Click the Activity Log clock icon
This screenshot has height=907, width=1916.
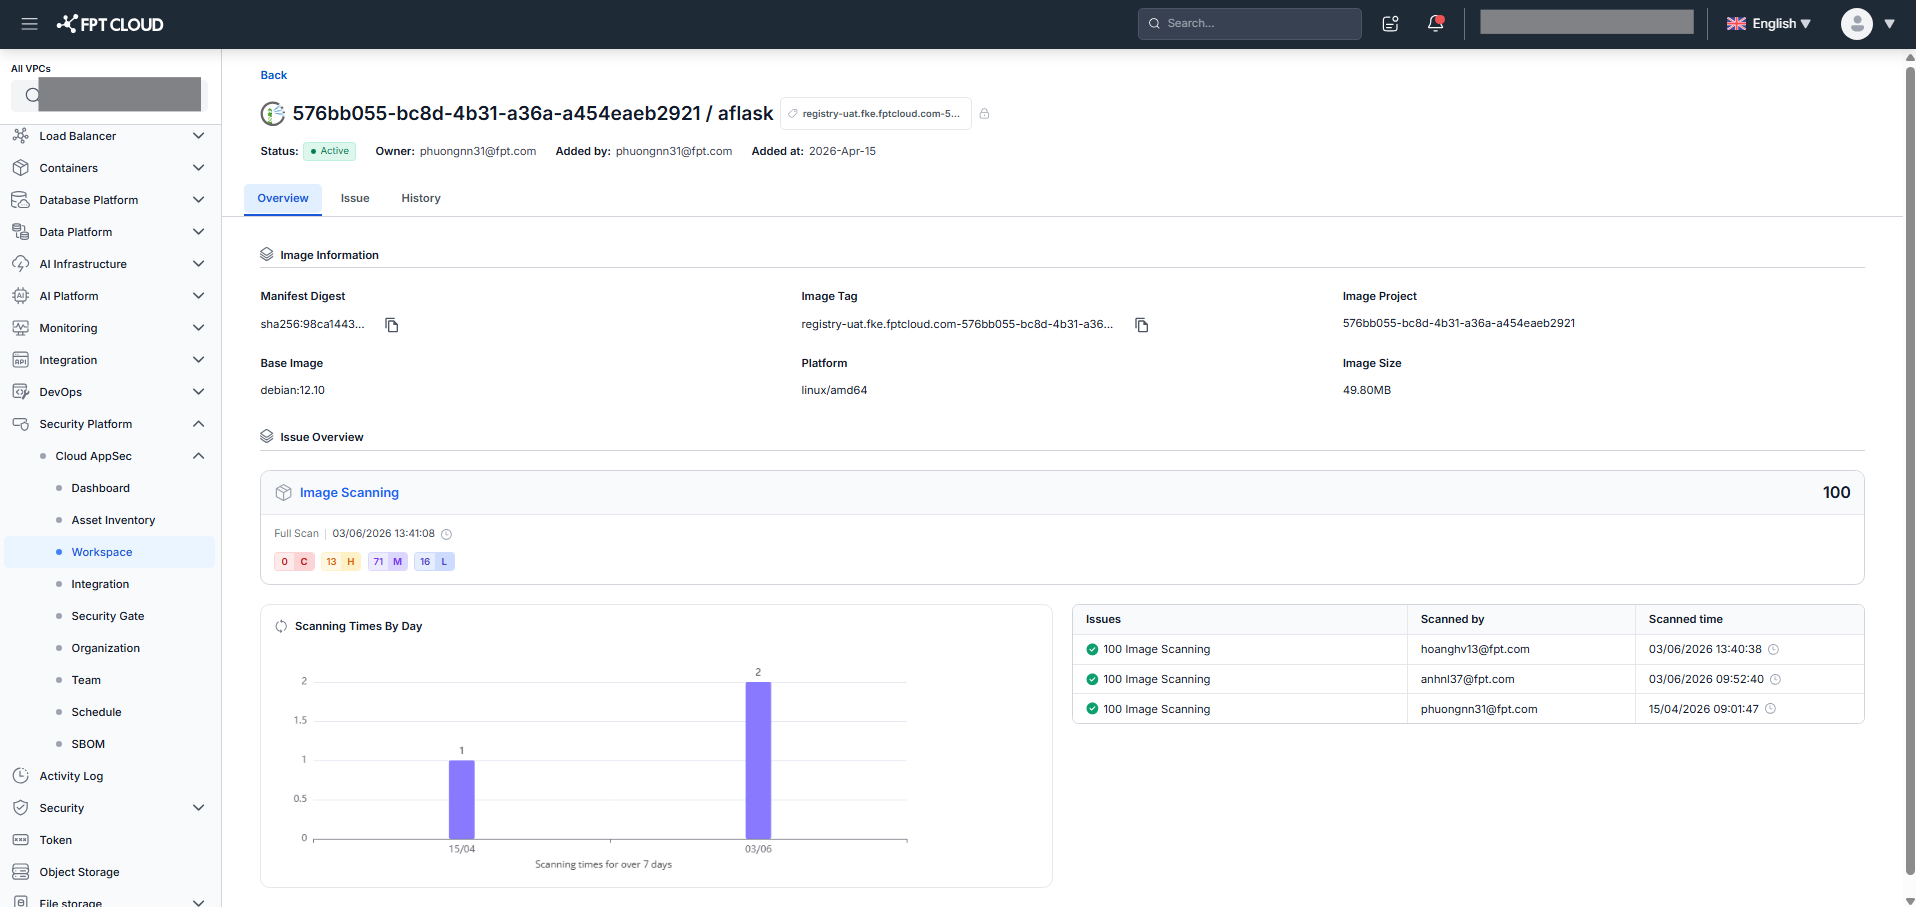tap(21, 776)
